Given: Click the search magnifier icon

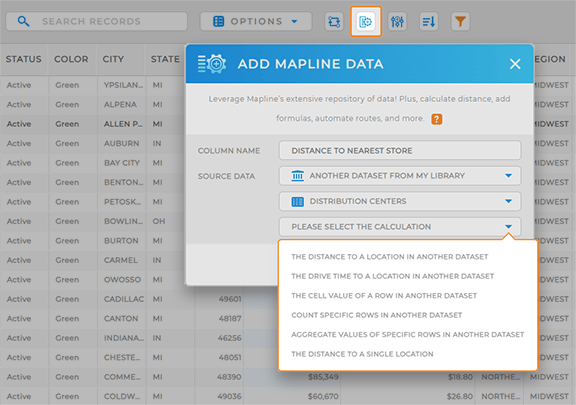Looking at the screenshot, I should [24, 21].
